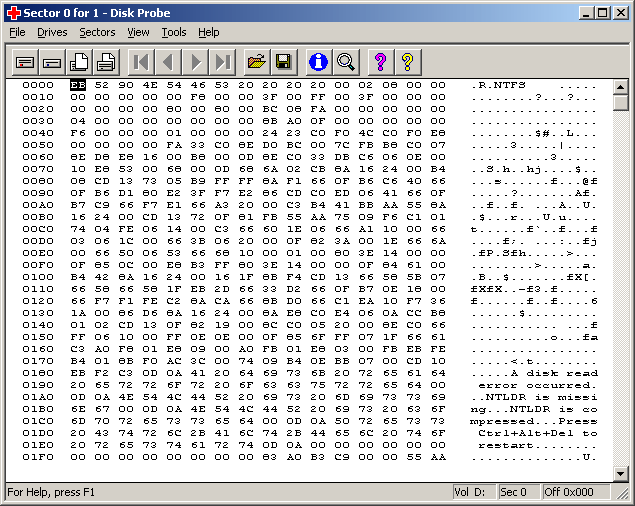The width and height of the screenshot is (635, 506).
Task: Click the scrollbar down arrow
Action: point(620,473)
